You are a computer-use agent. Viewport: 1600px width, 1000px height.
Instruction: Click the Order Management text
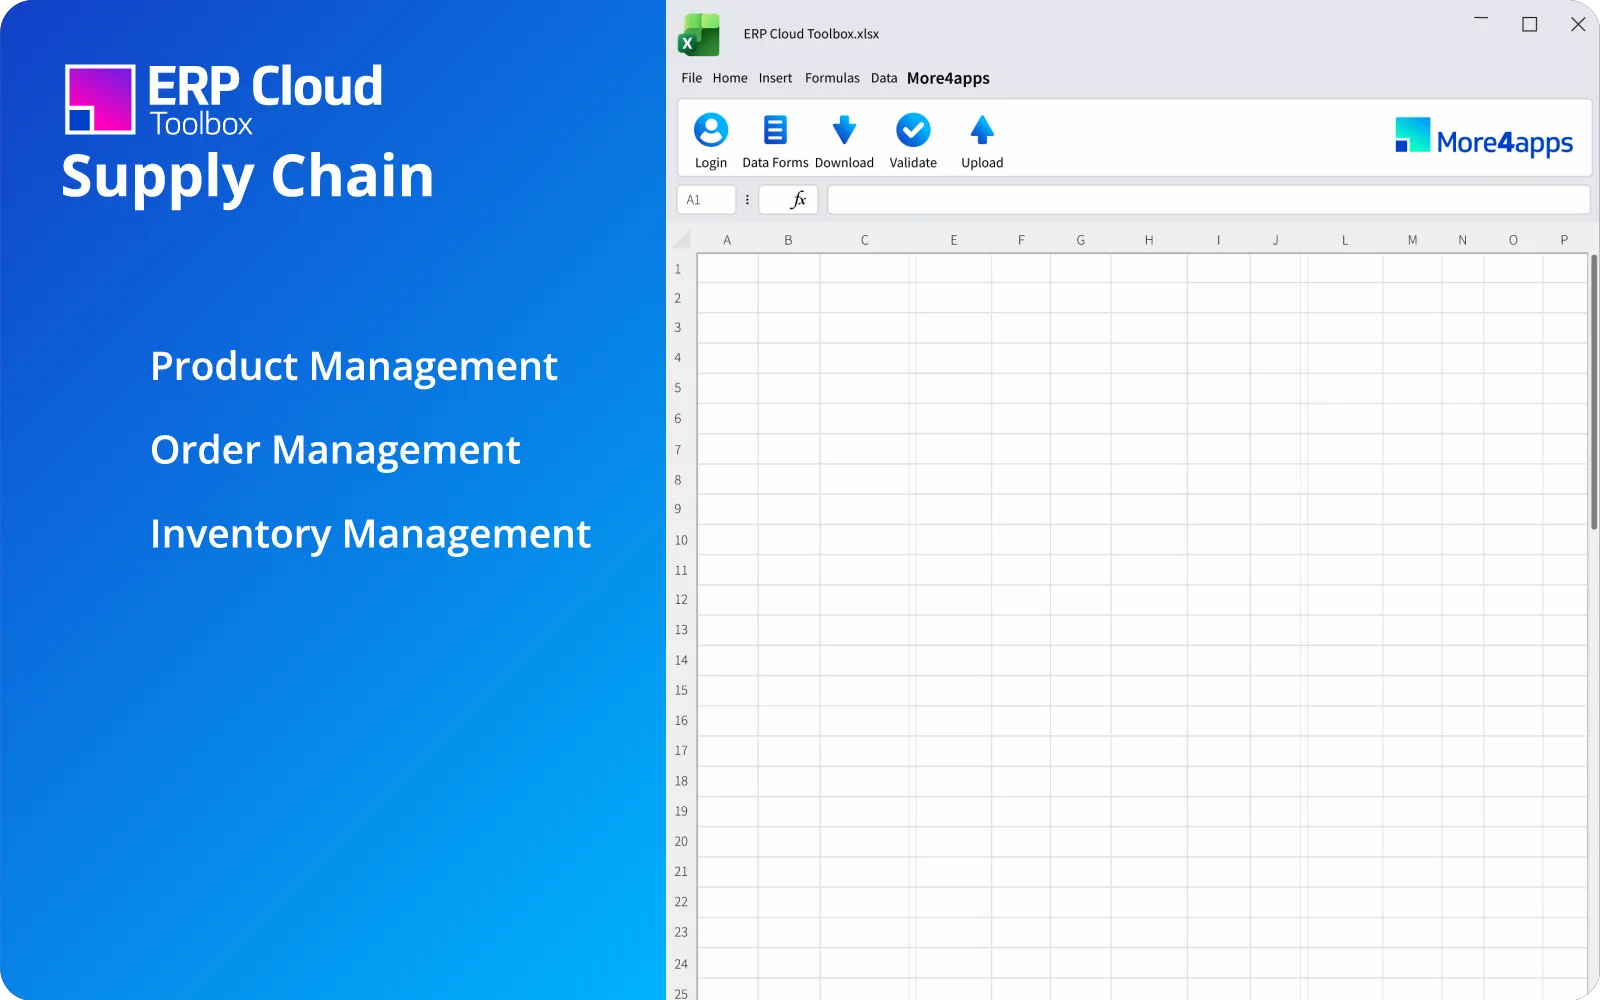pyautogui.click(x=335, y=451)
